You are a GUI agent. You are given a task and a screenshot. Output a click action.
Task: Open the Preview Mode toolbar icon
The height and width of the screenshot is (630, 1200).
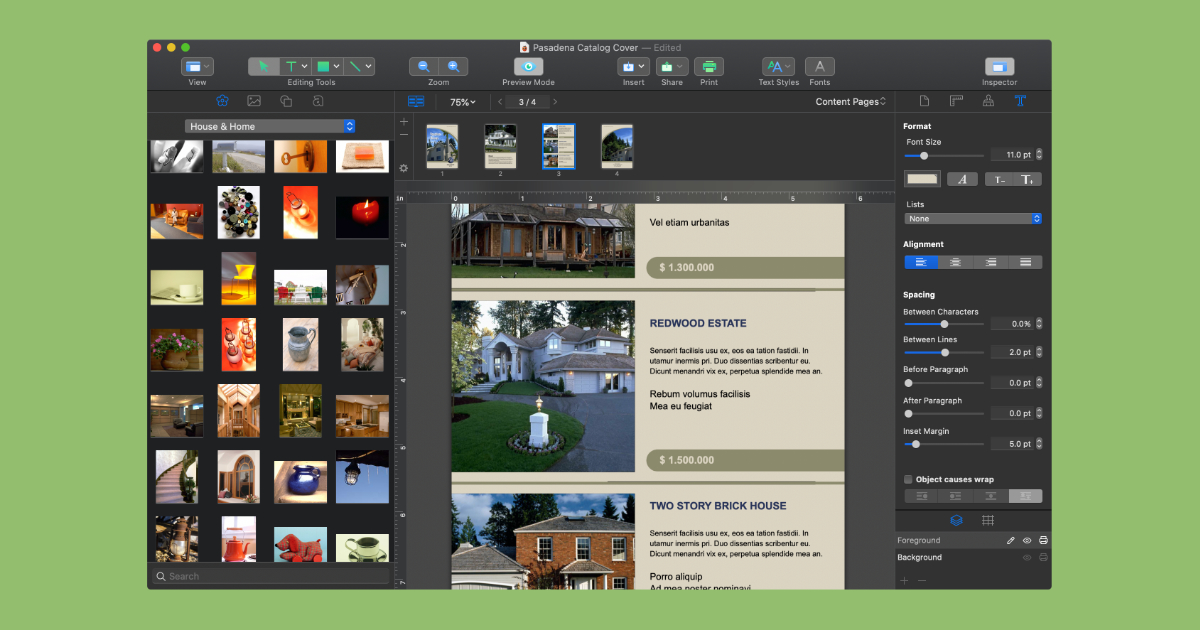[528, 66]
